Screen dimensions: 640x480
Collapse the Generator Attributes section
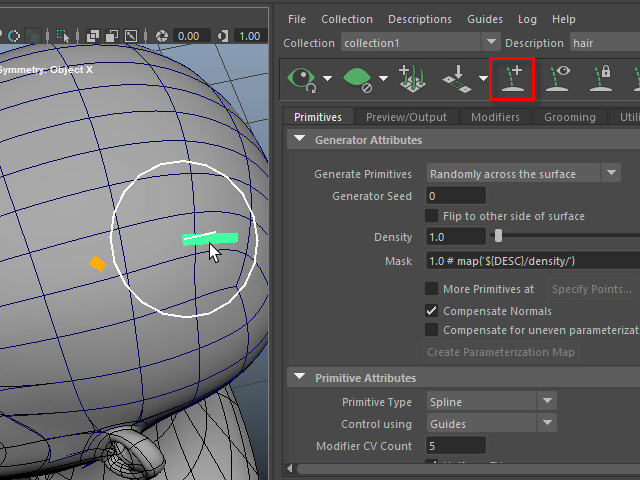[300, 140]
